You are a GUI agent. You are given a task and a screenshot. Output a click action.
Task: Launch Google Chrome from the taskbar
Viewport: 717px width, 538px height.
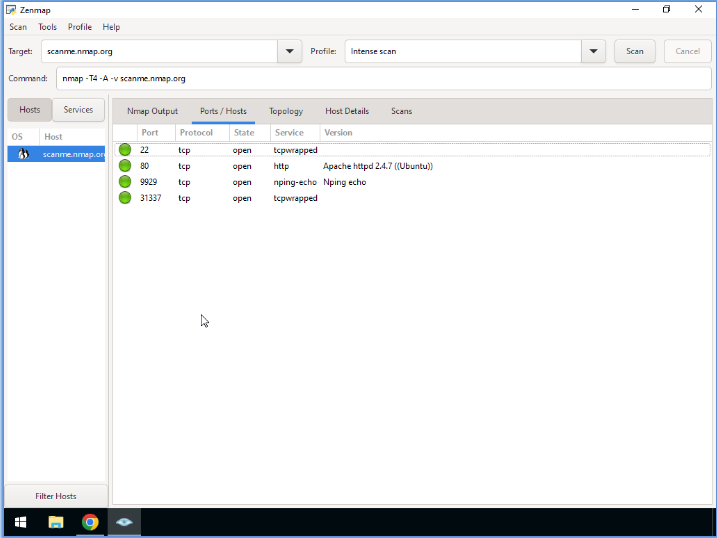[90, 522]
